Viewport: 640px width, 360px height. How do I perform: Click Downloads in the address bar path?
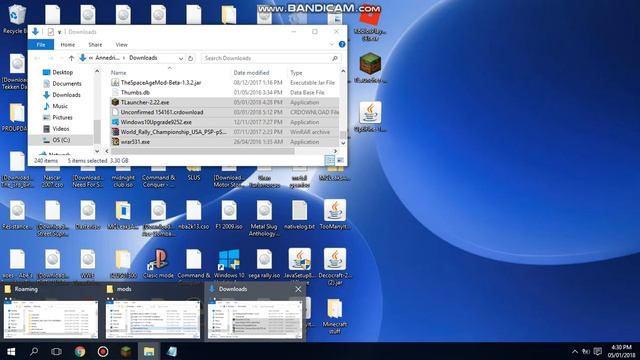(143, 58)
